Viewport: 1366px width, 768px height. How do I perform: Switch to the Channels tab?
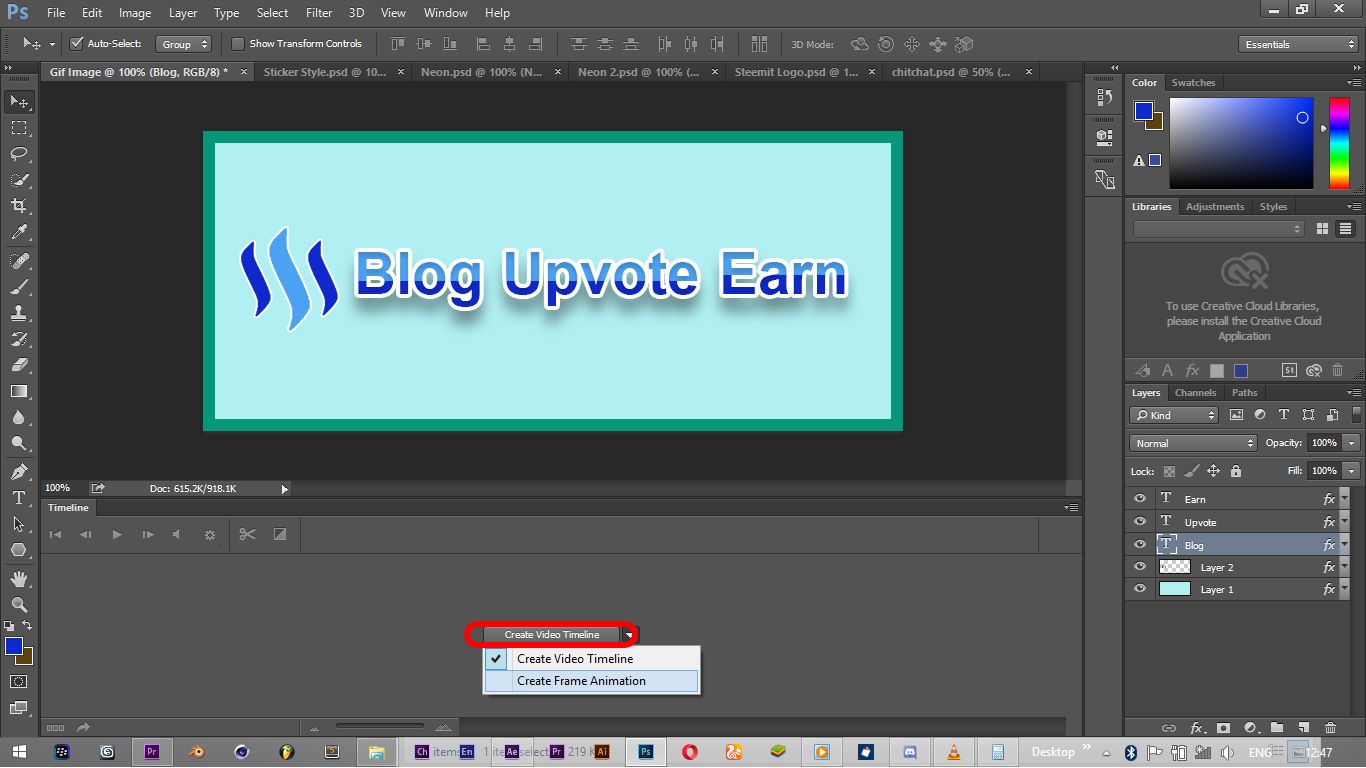(x=1195, y=393)
